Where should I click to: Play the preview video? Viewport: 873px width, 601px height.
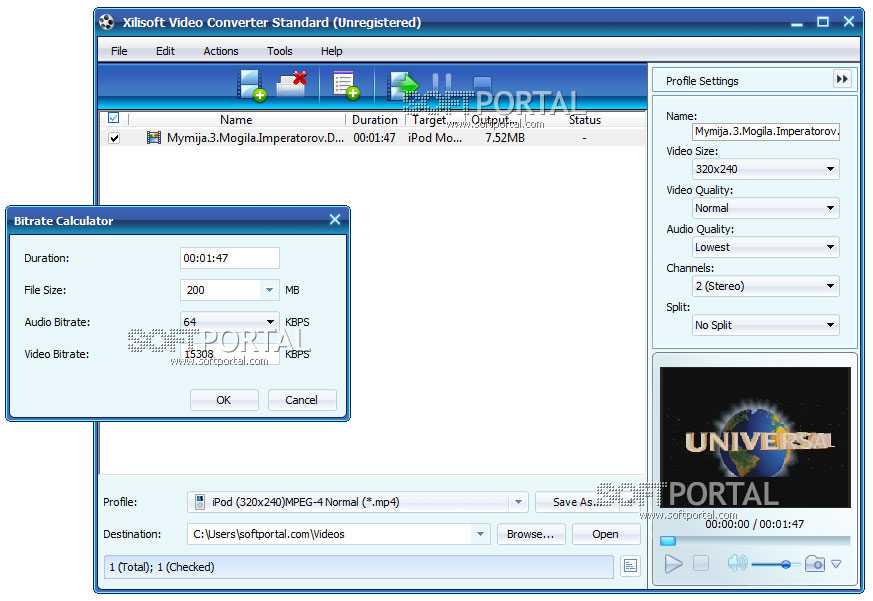[x=673, y=564]
